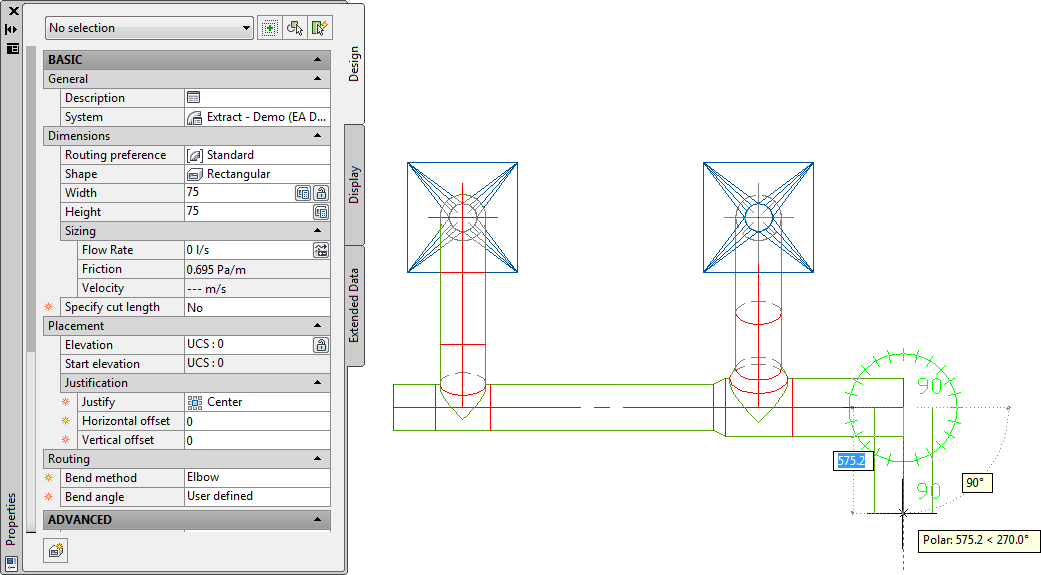Open the palette properties menu icon
Image resolution: width=1041 pixels, height=575 pixels.
[12, 48]
